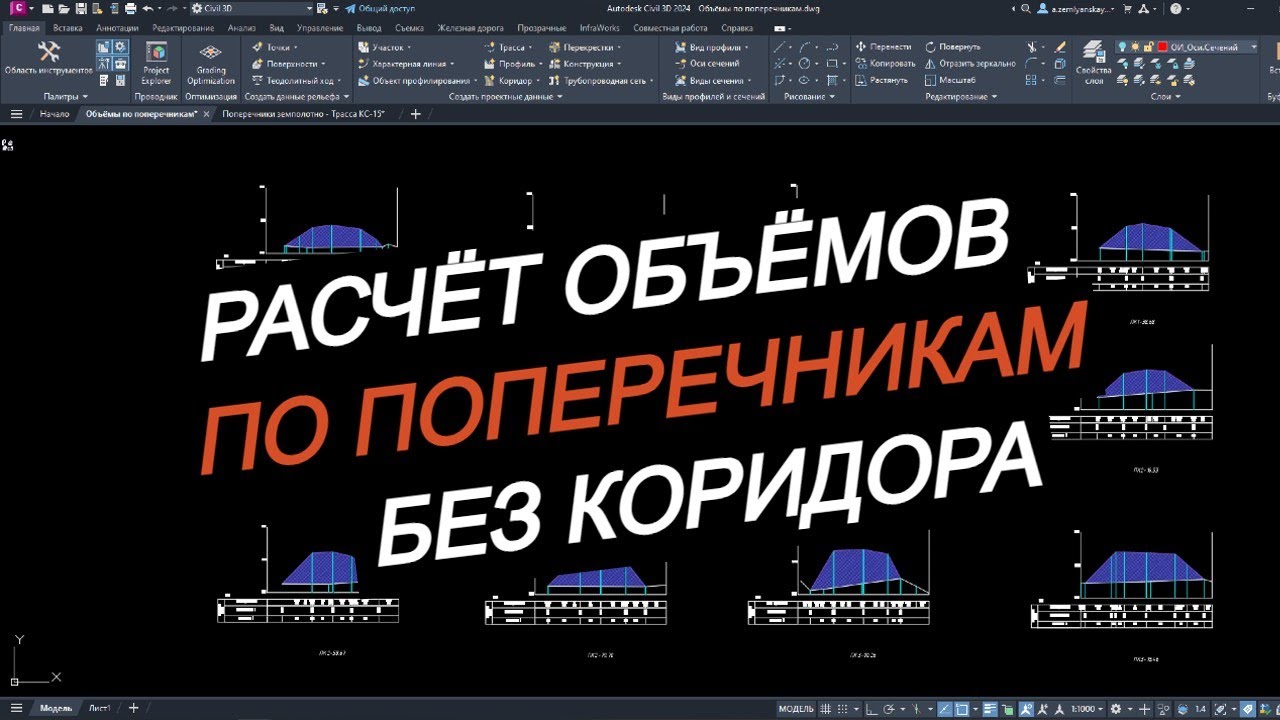Click the Save icon in quick access toolbar

pos(80,8)
